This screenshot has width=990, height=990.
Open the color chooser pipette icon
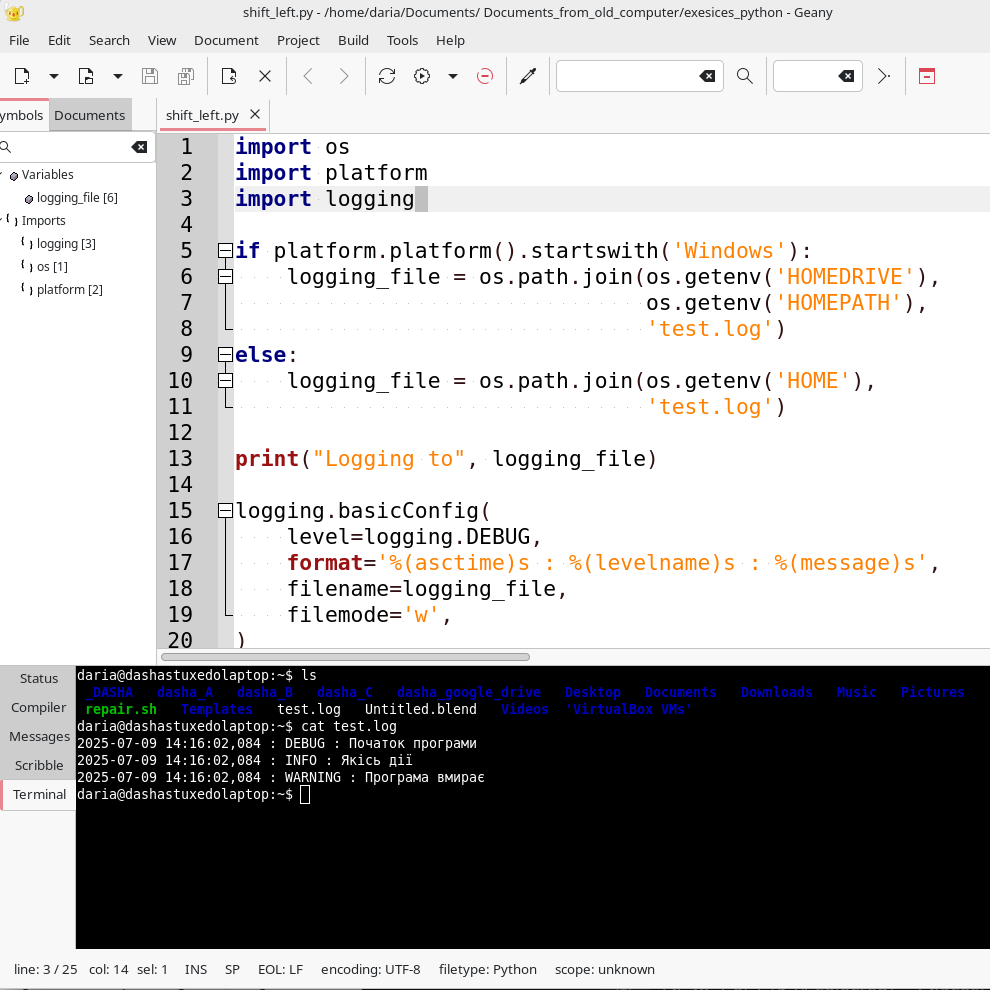[528, 76]
